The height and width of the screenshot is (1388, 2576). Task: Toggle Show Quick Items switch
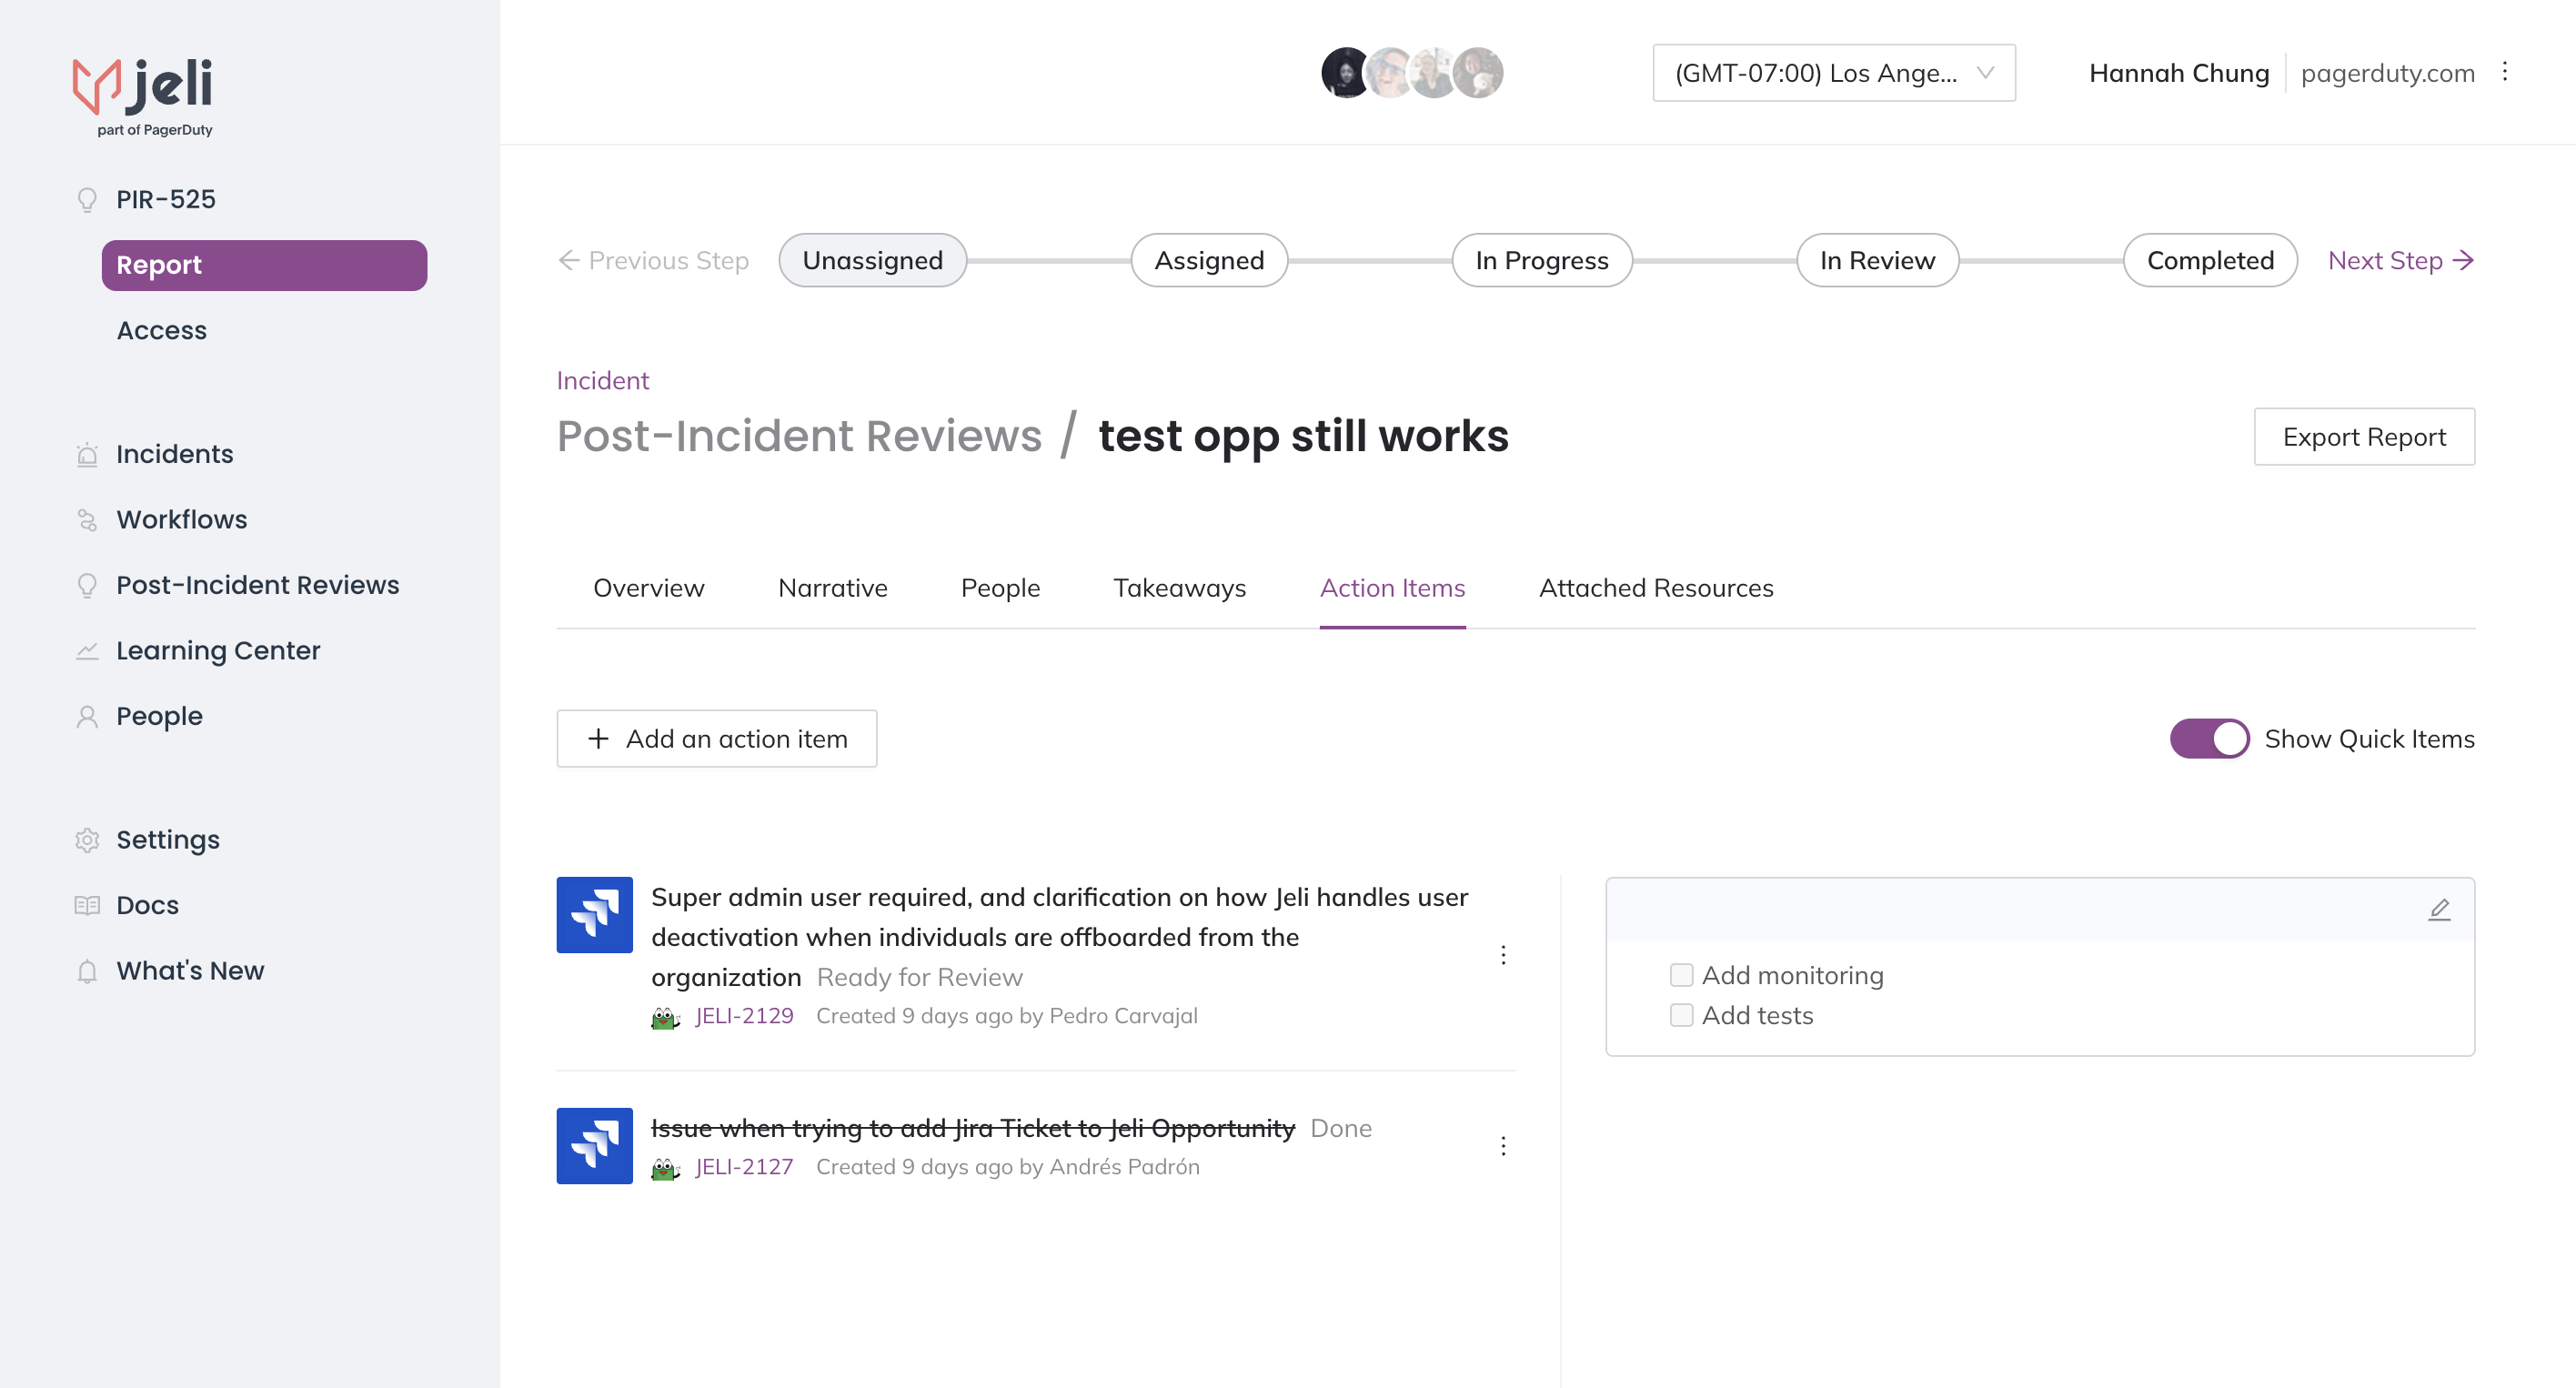(2209, 739)
